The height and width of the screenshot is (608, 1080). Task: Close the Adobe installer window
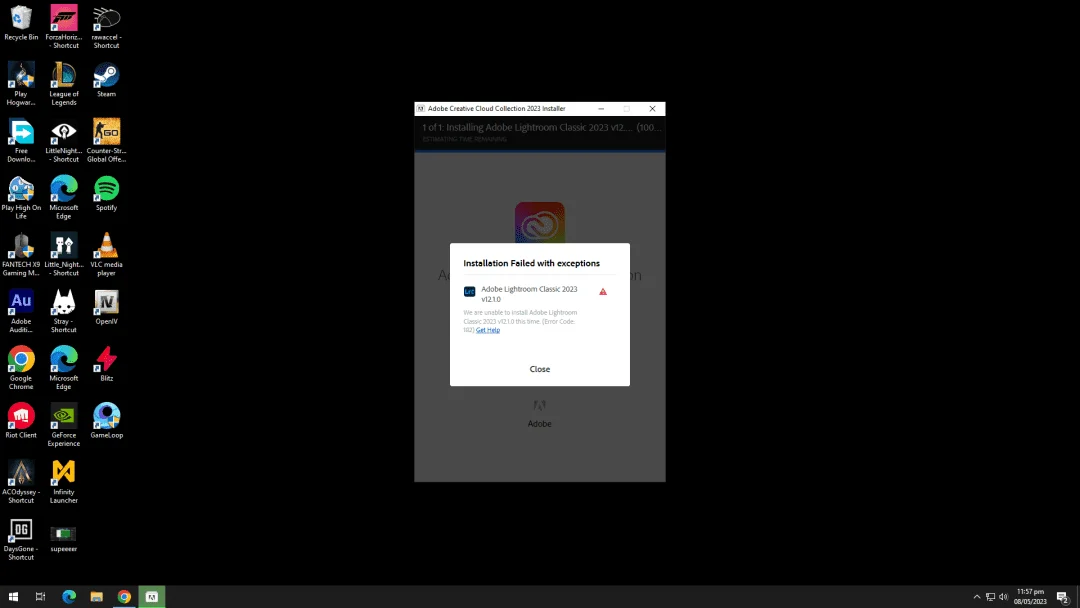click(652, 109)
